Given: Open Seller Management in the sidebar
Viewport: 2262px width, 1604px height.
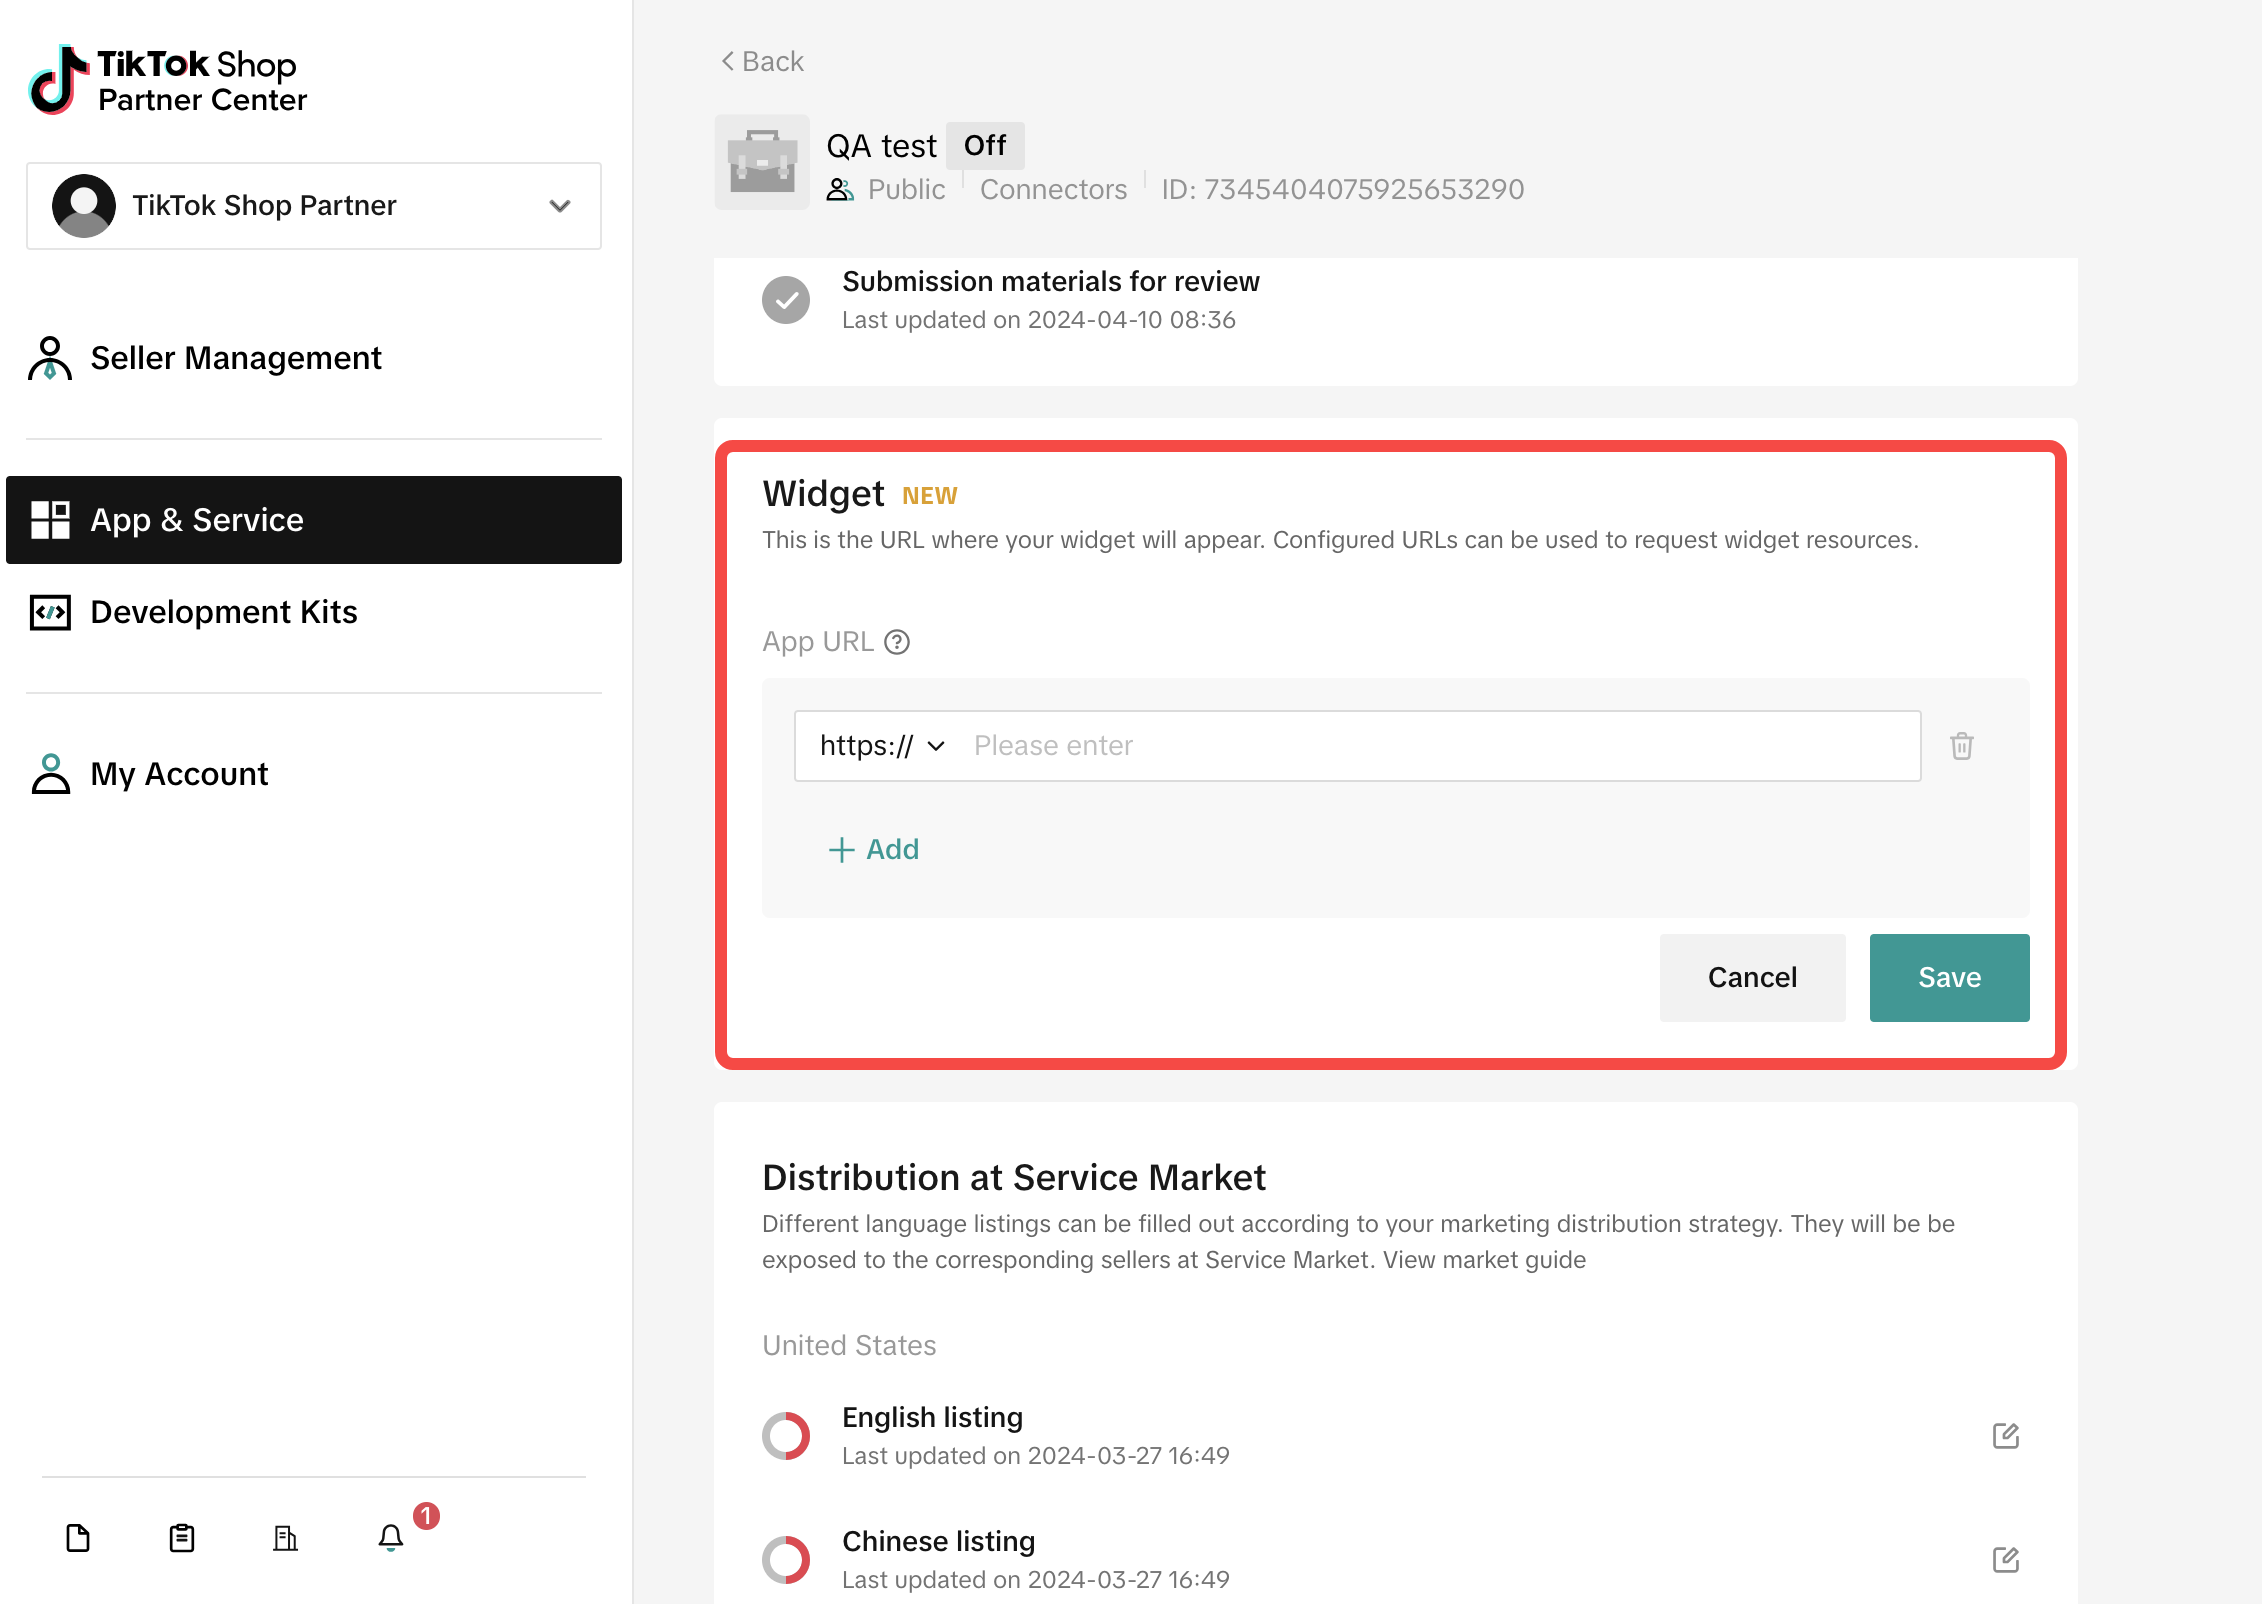Looking at the screenshot, I should point(236,358).
